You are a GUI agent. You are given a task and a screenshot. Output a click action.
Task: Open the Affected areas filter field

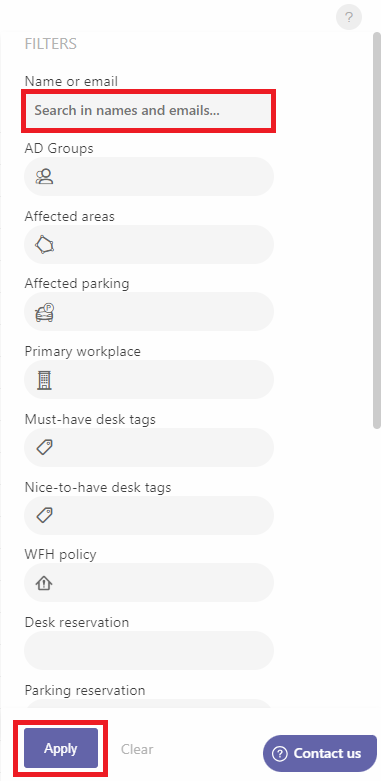[x=149, y=245]
